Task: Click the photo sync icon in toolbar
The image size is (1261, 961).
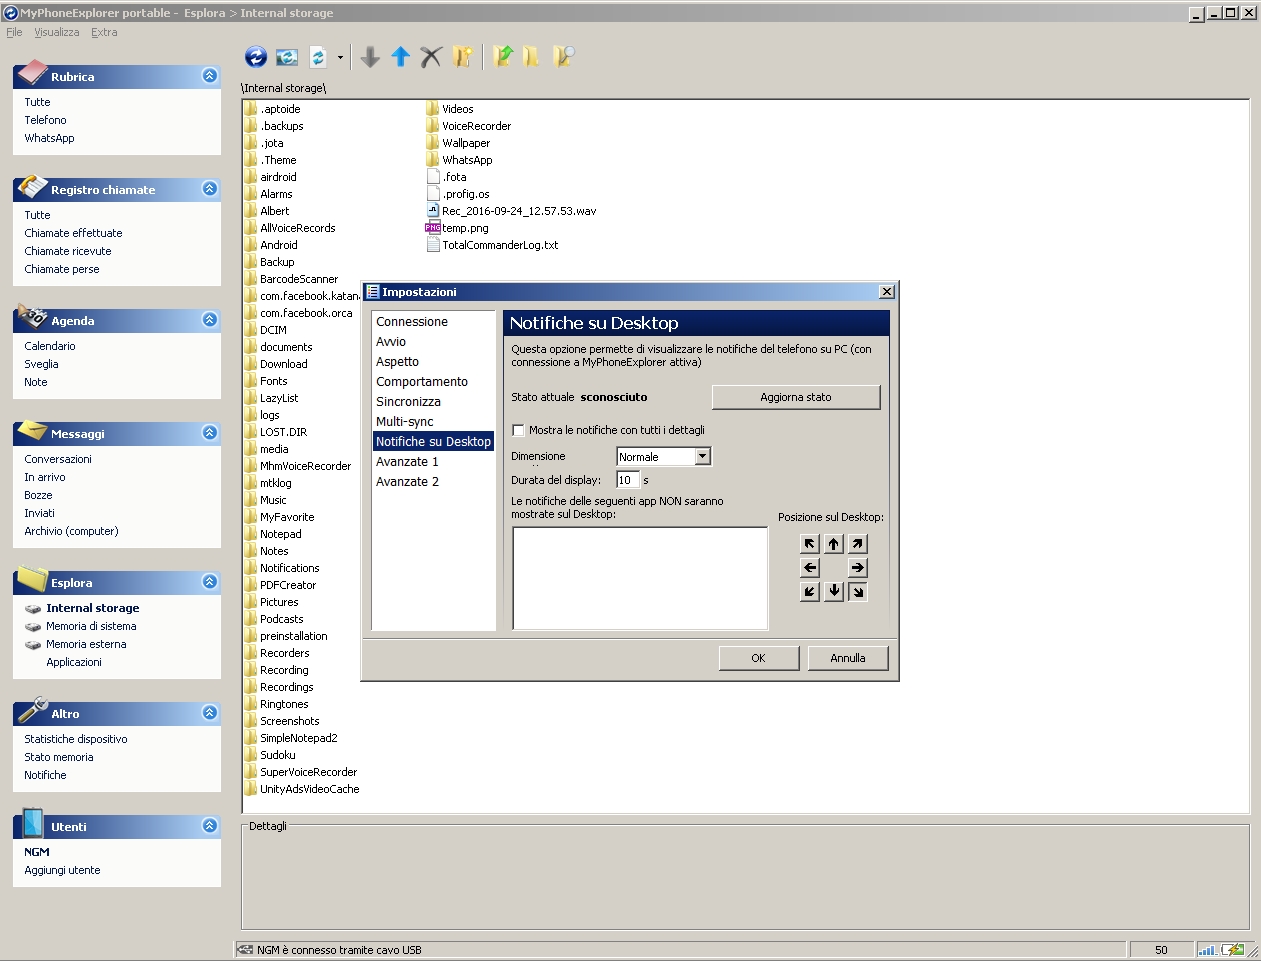Action: click(x=287, y=57)
